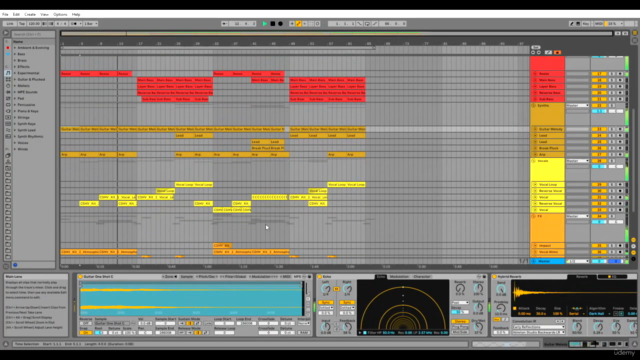Toggle Computer MIDI Keyboard icon
Image resolution: width=640 pixels, height=360 pixels.
[x=578, y=24]
